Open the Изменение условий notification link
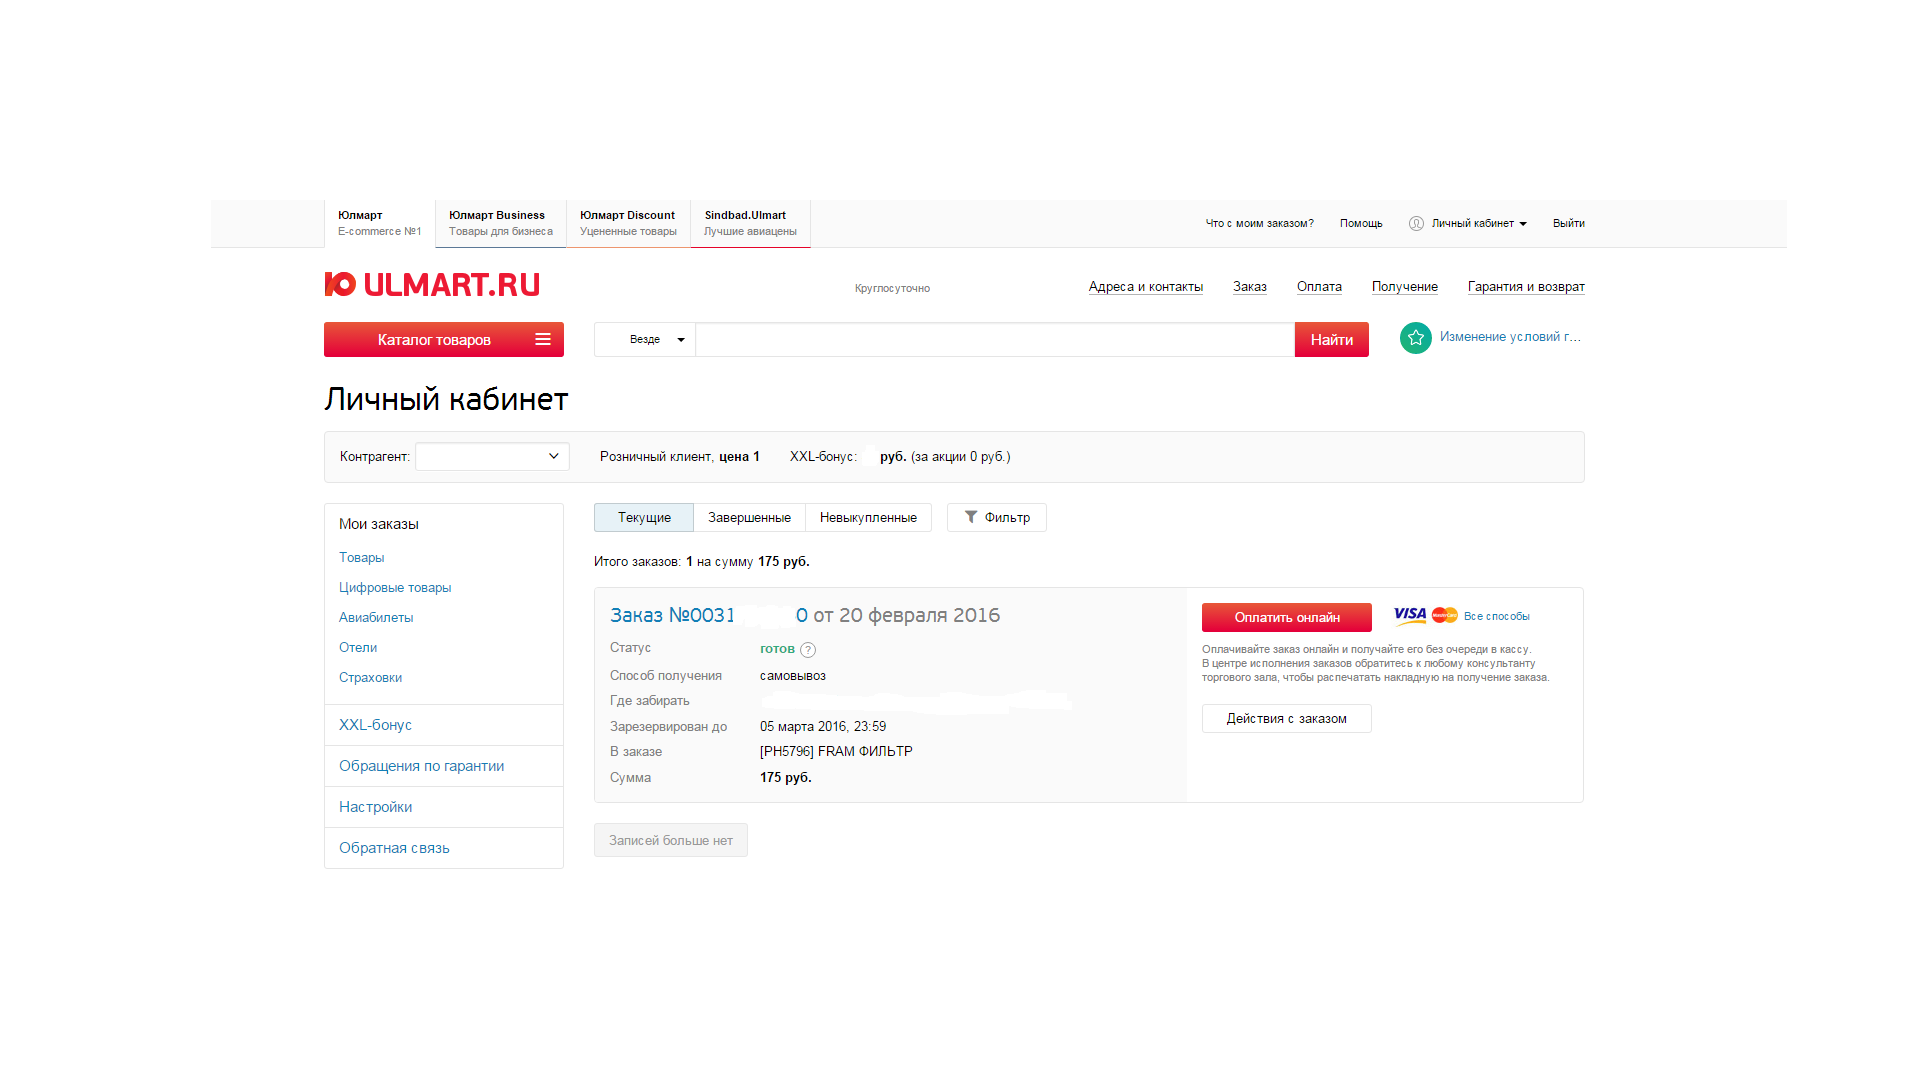This screenshot has width=1920, height=1080. (1510, 337)
